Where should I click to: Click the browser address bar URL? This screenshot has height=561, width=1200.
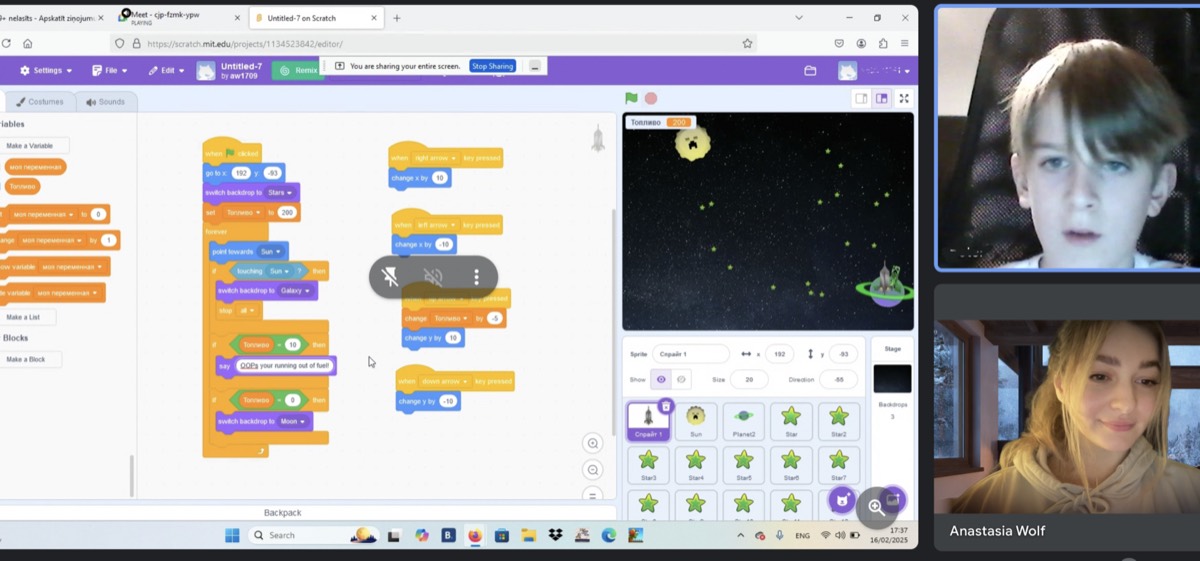pyautogui.click(x=245, y=43)
